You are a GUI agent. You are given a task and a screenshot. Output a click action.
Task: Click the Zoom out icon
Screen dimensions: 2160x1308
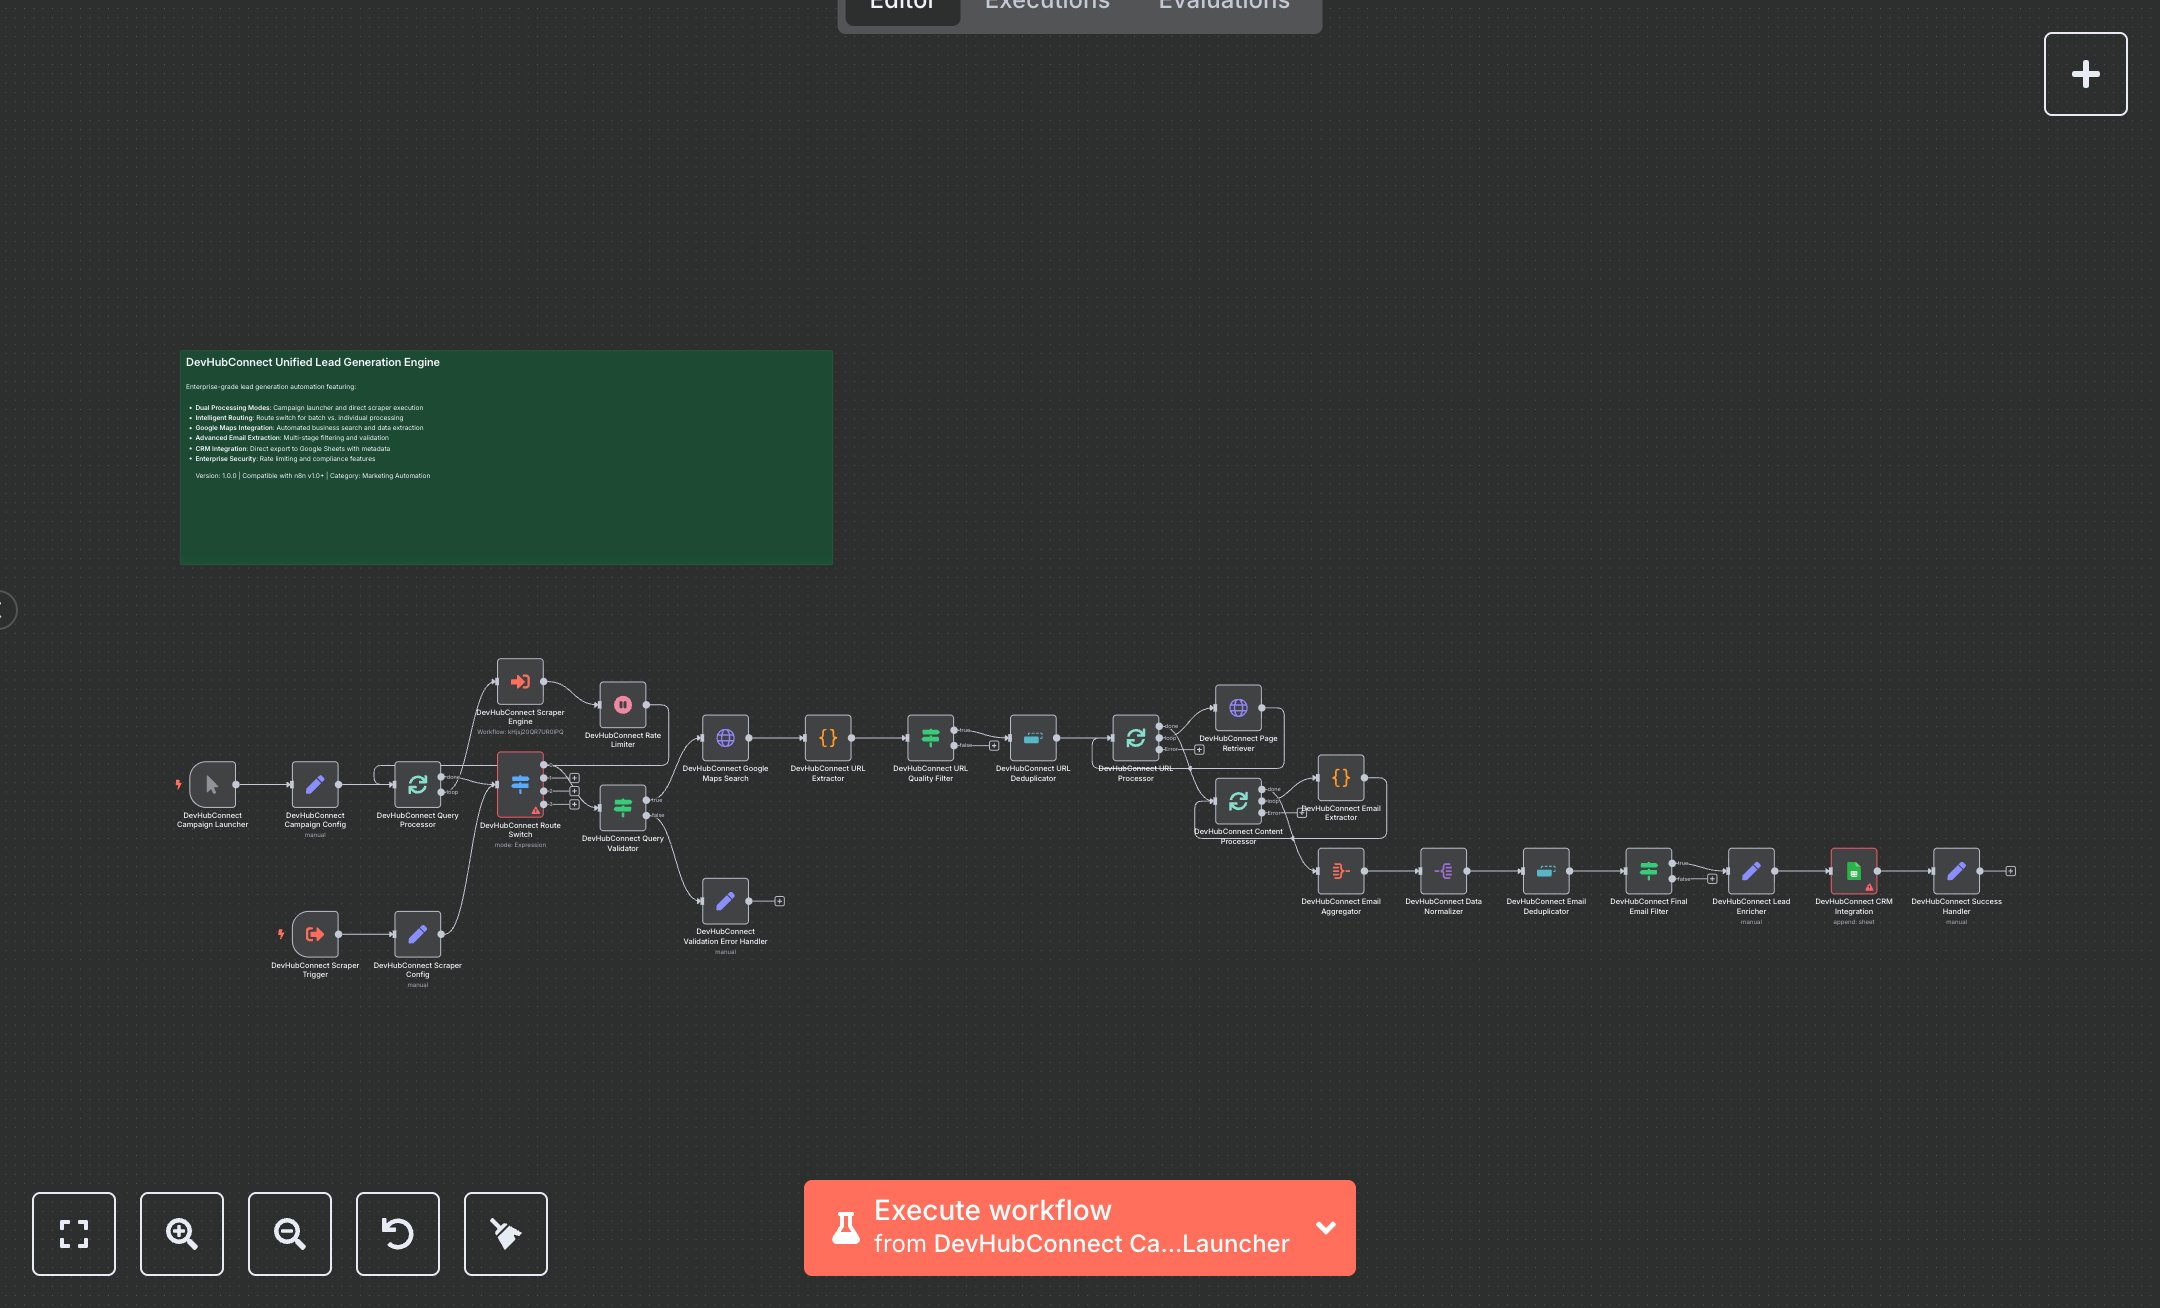(289, 1234)
